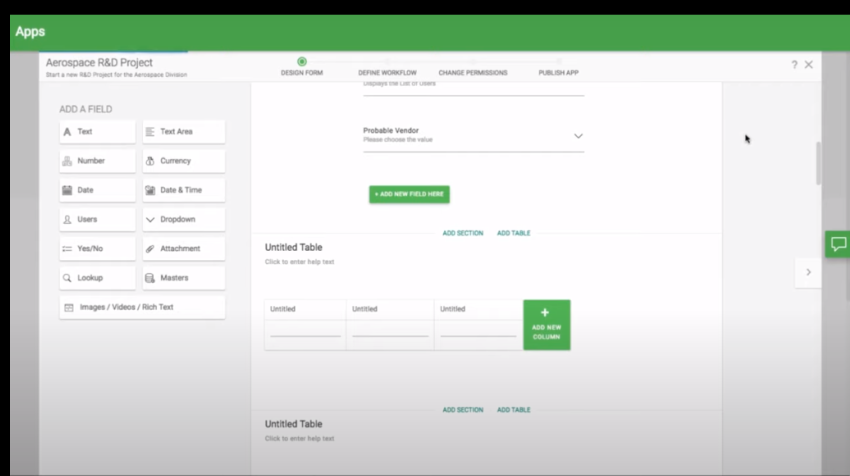Screen dimensions: 850x476
Task: Add a Number field
Action: [x=97, y=161]
